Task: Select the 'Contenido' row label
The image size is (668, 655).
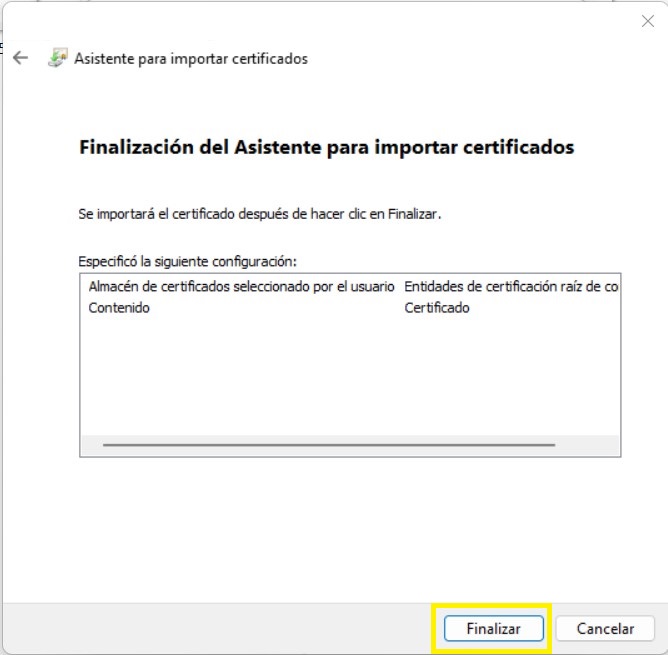Action: point(119,308)
